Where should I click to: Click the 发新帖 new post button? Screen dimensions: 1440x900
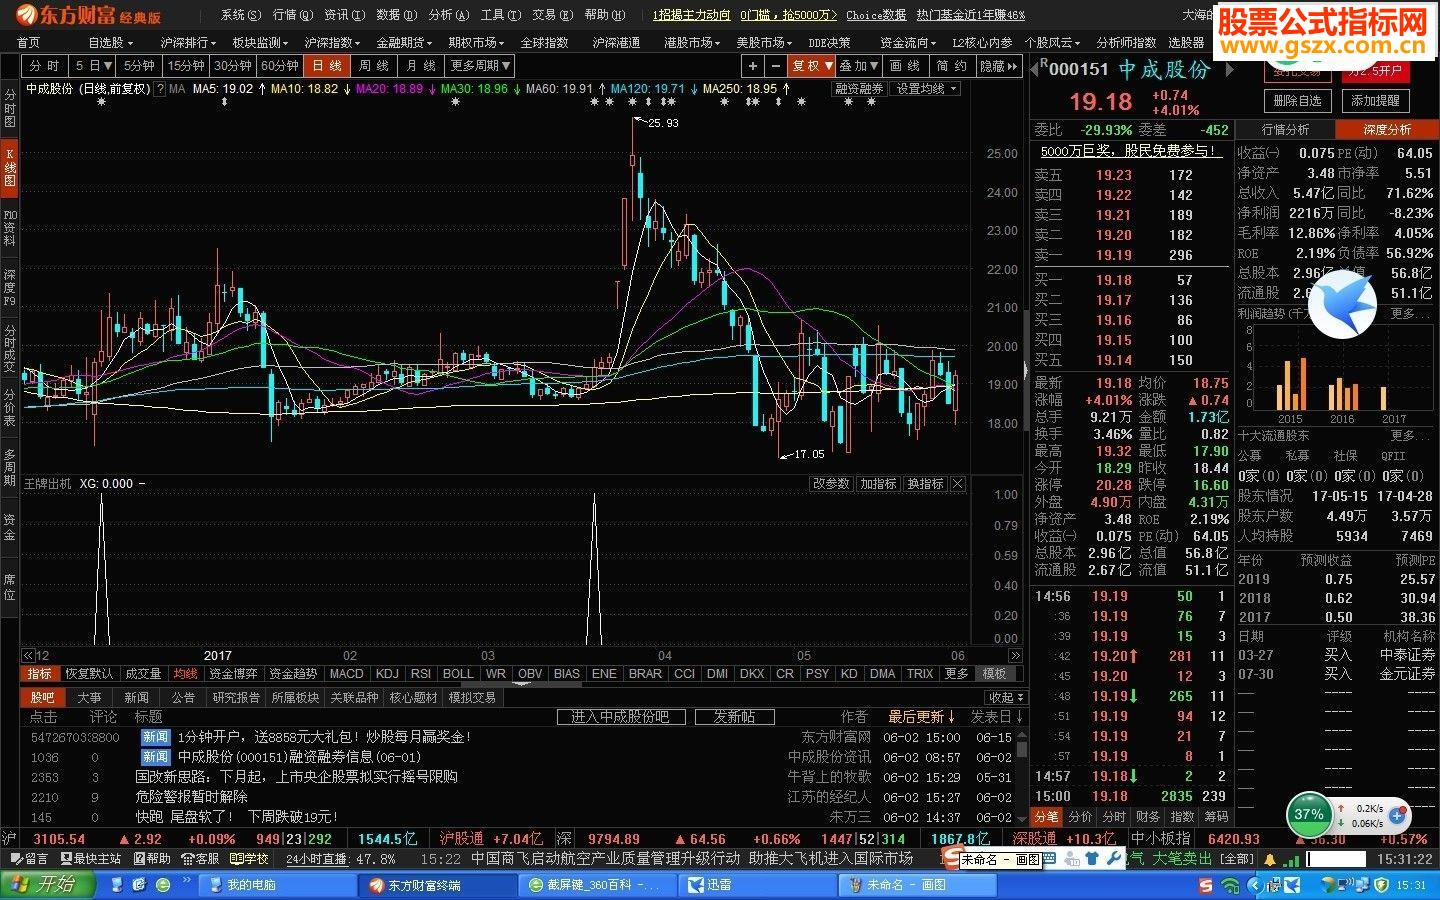[734, 717]
